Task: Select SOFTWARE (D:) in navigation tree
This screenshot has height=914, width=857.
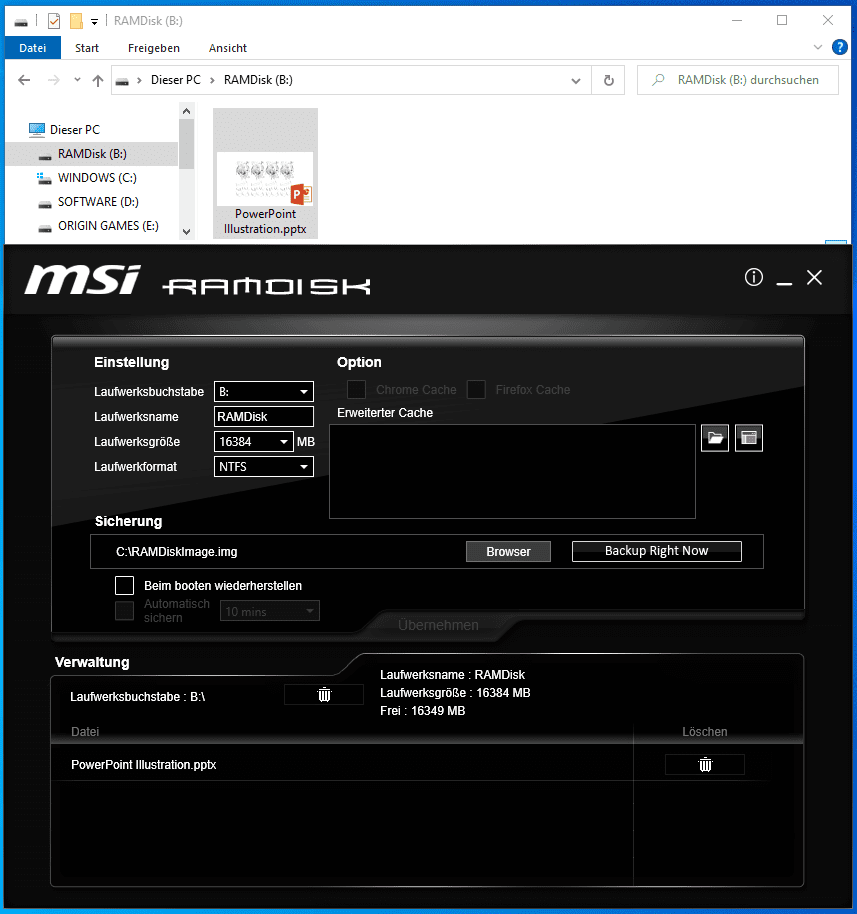Action: point(98,202)
